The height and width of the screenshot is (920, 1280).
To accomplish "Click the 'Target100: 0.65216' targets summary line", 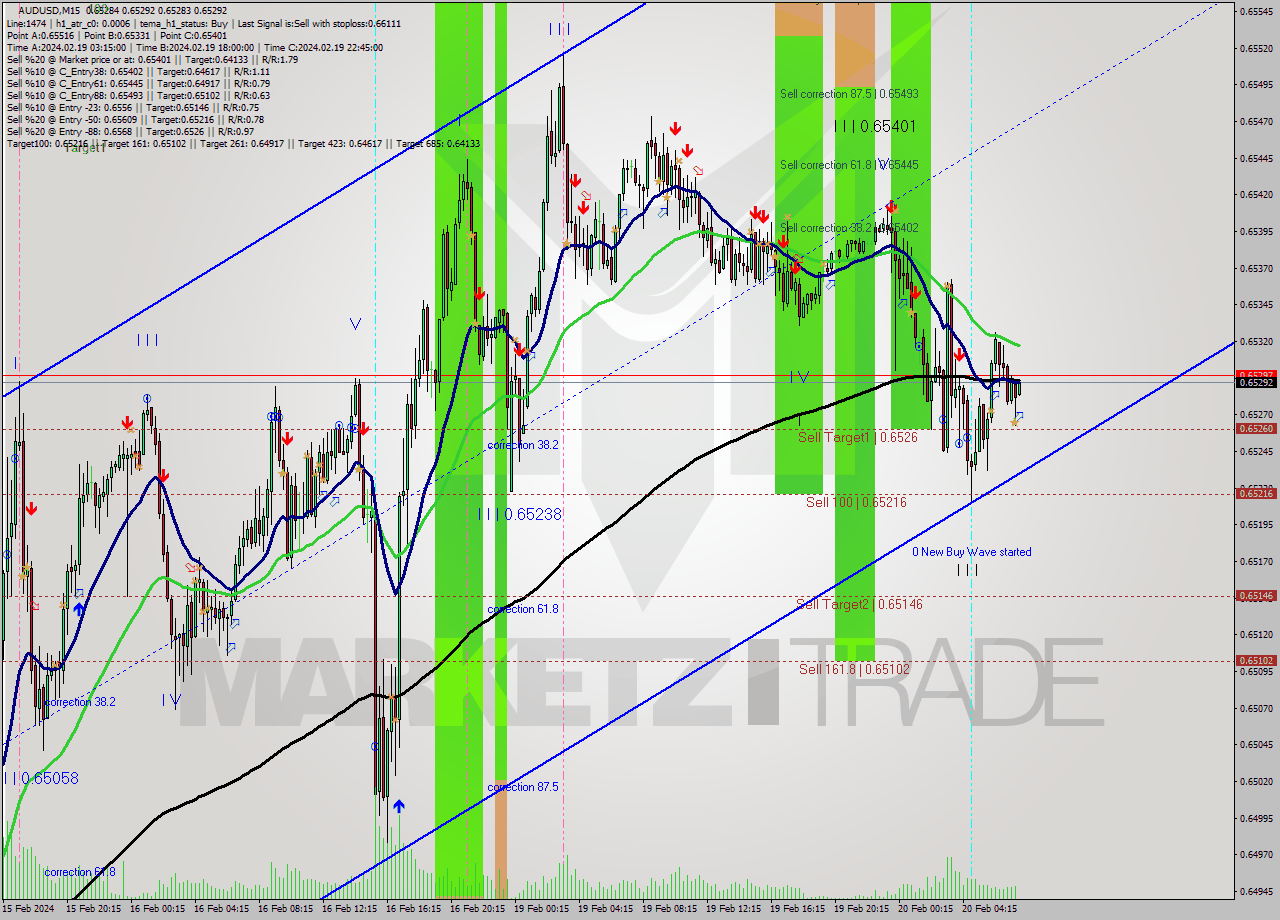I will click(243, 143).
